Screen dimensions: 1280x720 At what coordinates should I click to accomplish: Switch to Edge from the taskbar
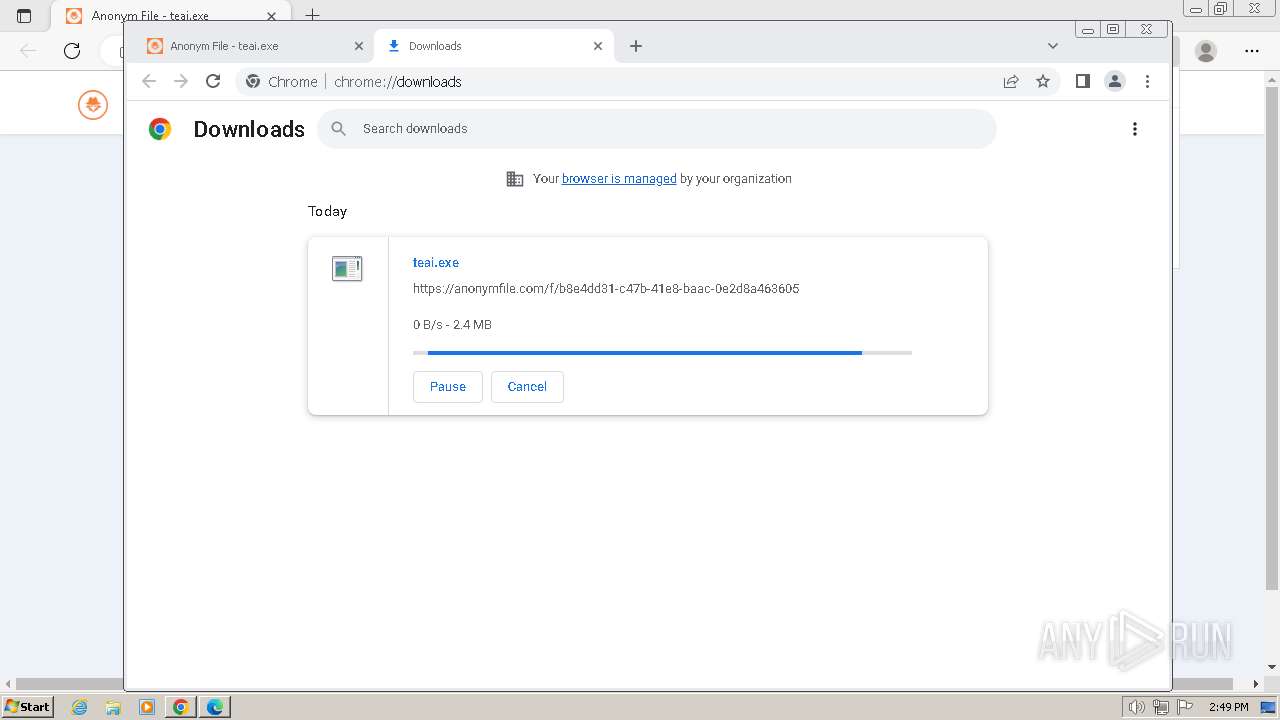215,707
